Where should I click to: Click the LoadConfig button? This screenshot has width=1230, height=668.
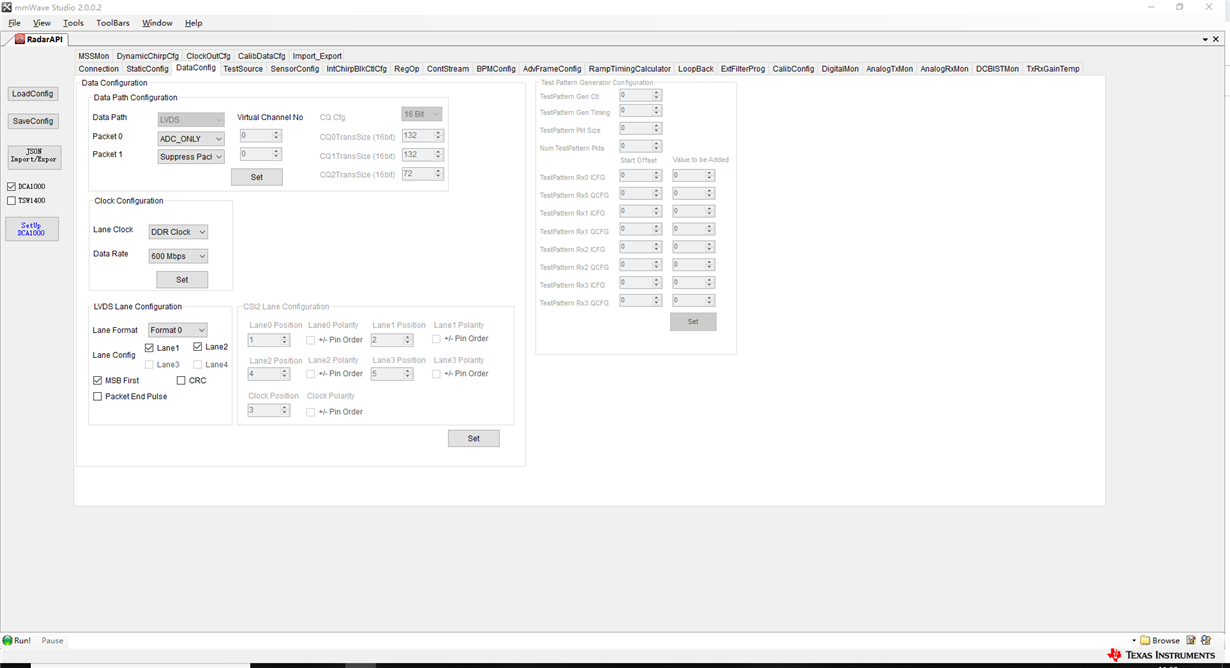click(x=33, y=94)
